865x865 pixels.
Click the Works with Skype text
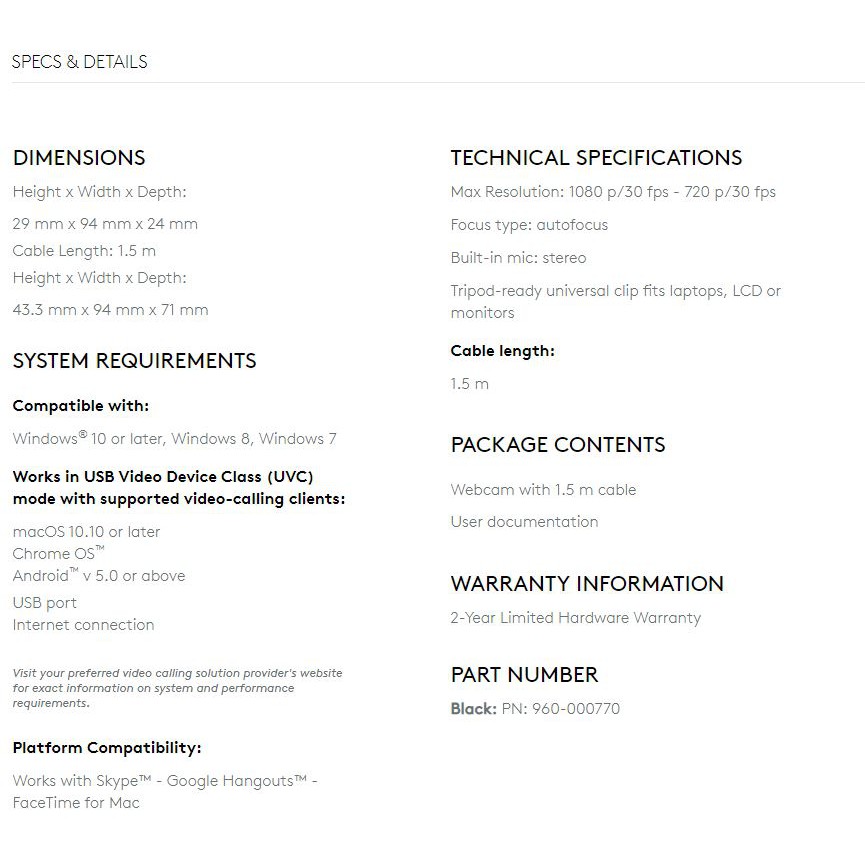click(x=164, y=781)
